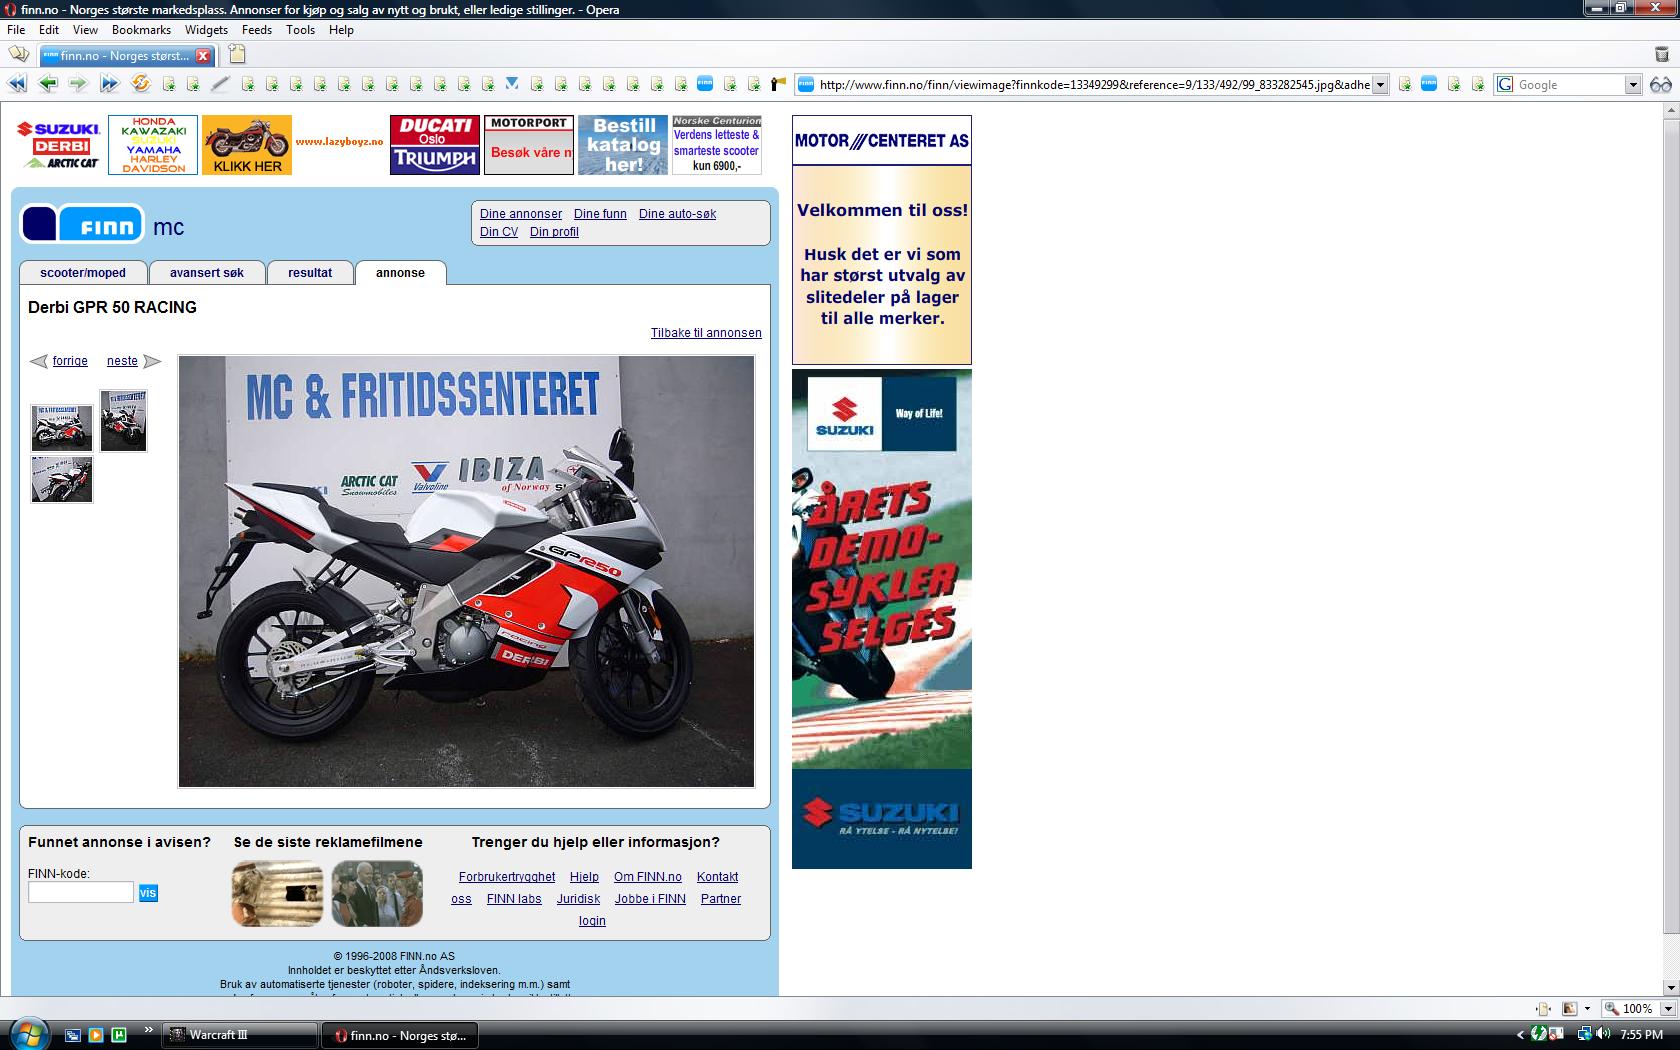1680x1050 pixels.
Task: Click the forrige link
Action: tap(70, 361)
